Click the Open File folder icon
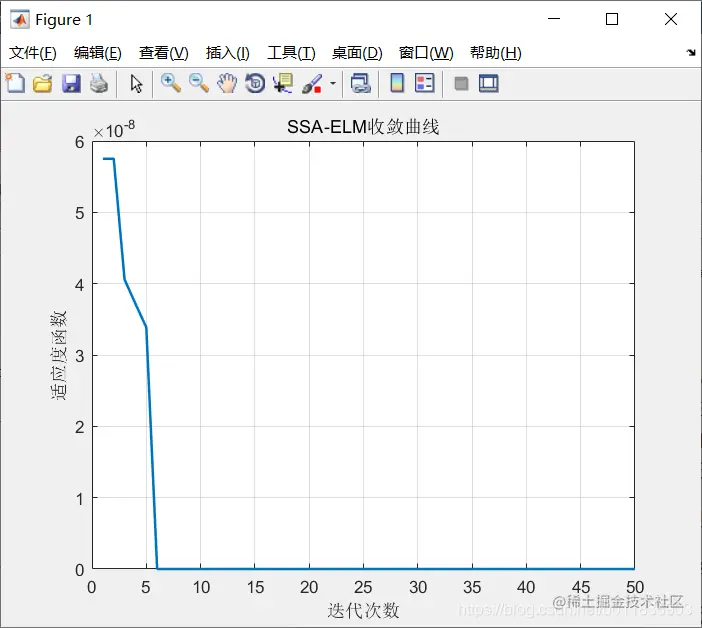The image size is (702, 628). click(x=43, y=84)
